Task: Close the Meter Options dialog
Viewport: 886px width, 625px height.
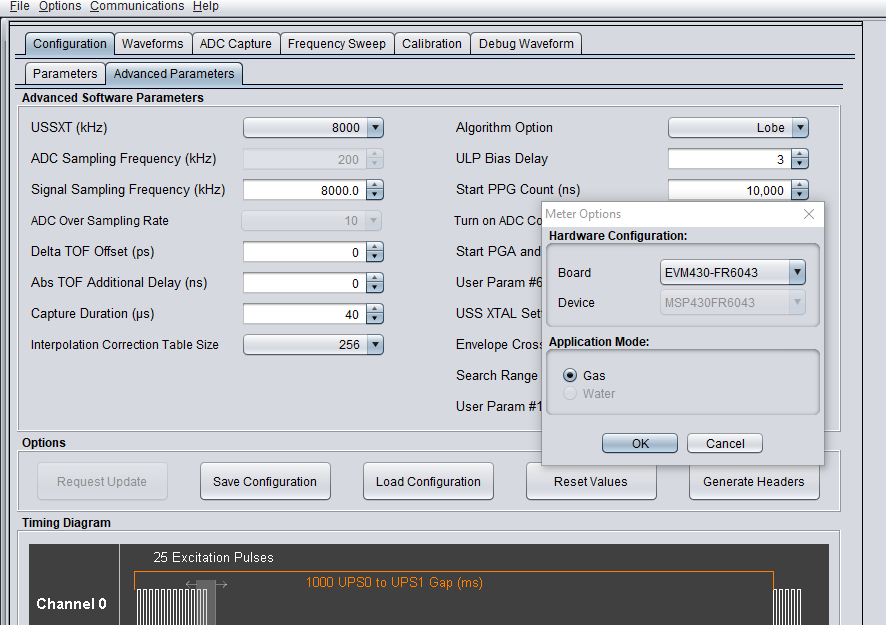Action: pos(809,214)
